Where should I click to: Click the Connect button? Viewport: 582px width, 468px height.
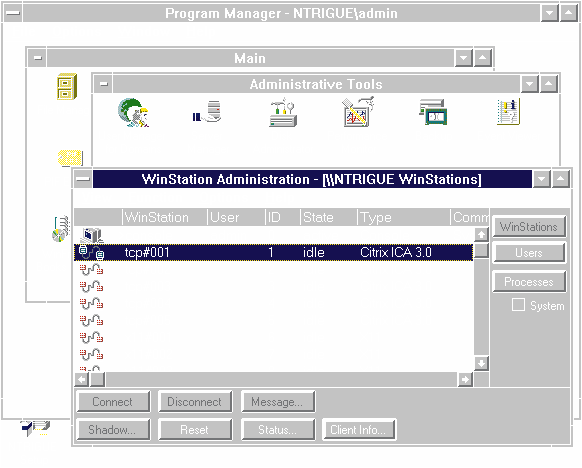pos(113,402)
